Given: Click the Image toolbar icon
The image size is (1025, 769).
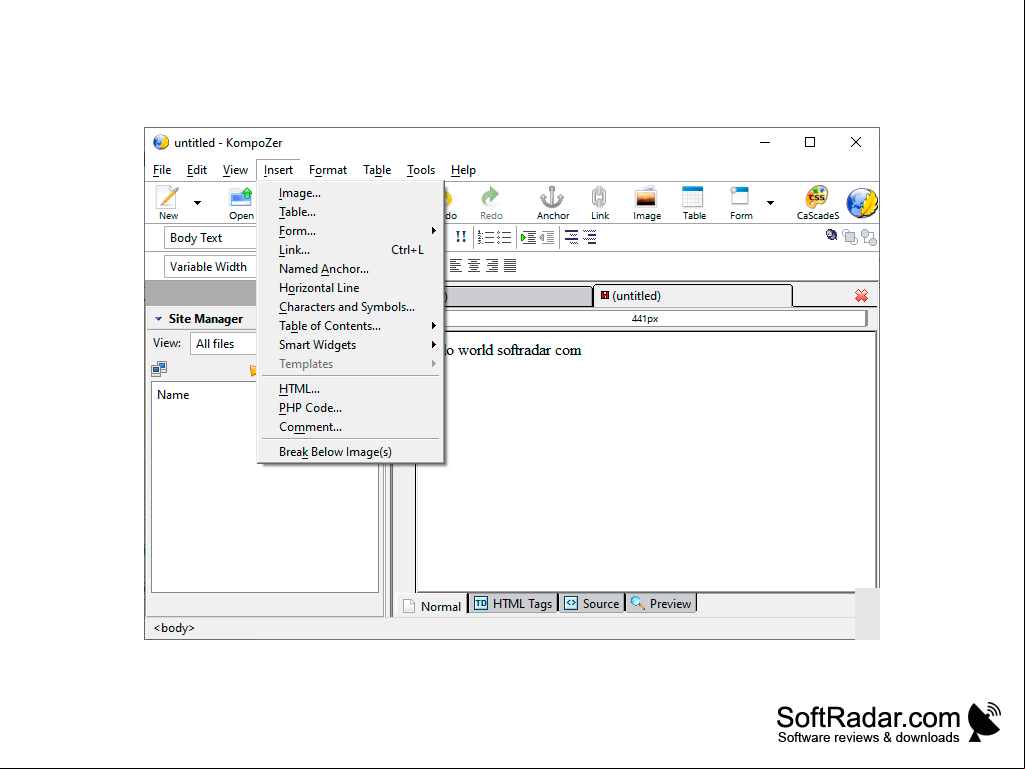Looking at the screenshot, I should 646,197.
